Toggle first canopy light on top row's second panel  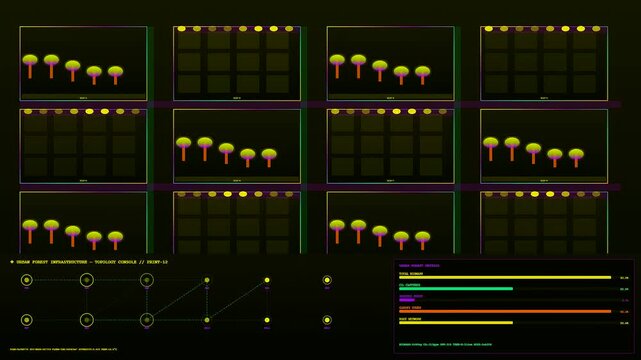(x=182, y=29)
